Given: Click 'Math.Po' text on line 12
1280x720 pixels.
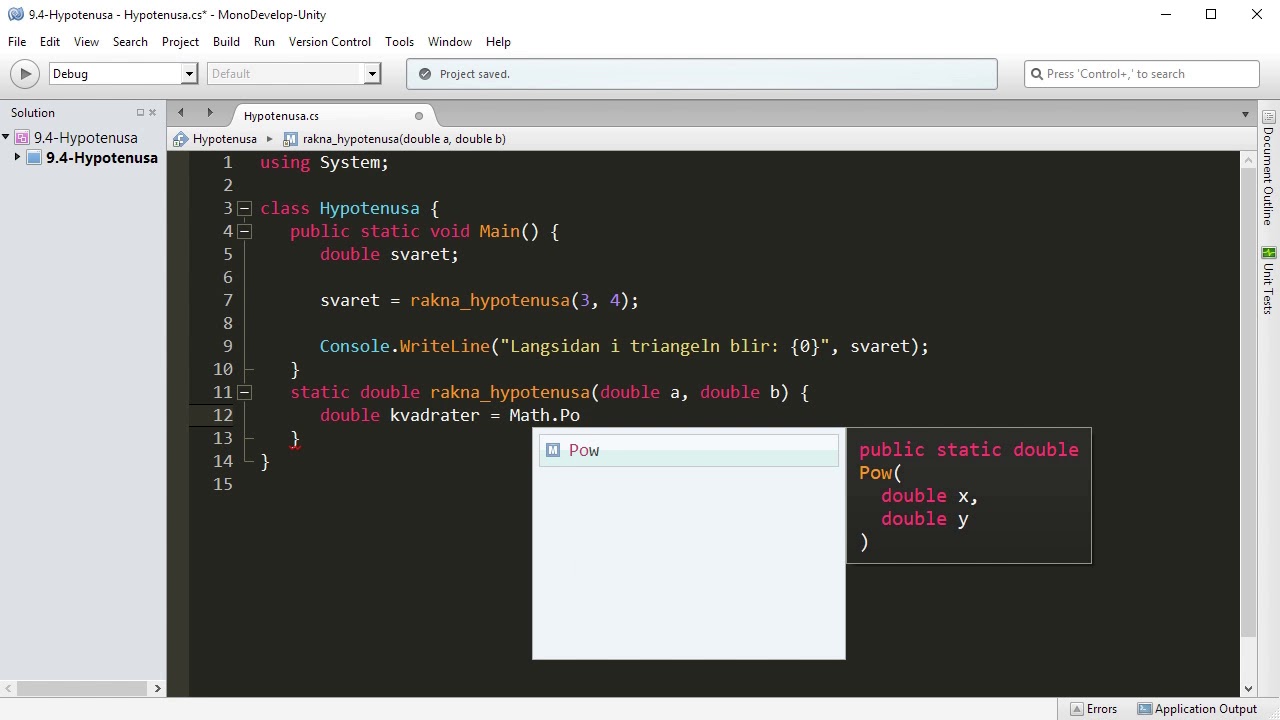Looking at the screenshot, I should click(544, 415).
